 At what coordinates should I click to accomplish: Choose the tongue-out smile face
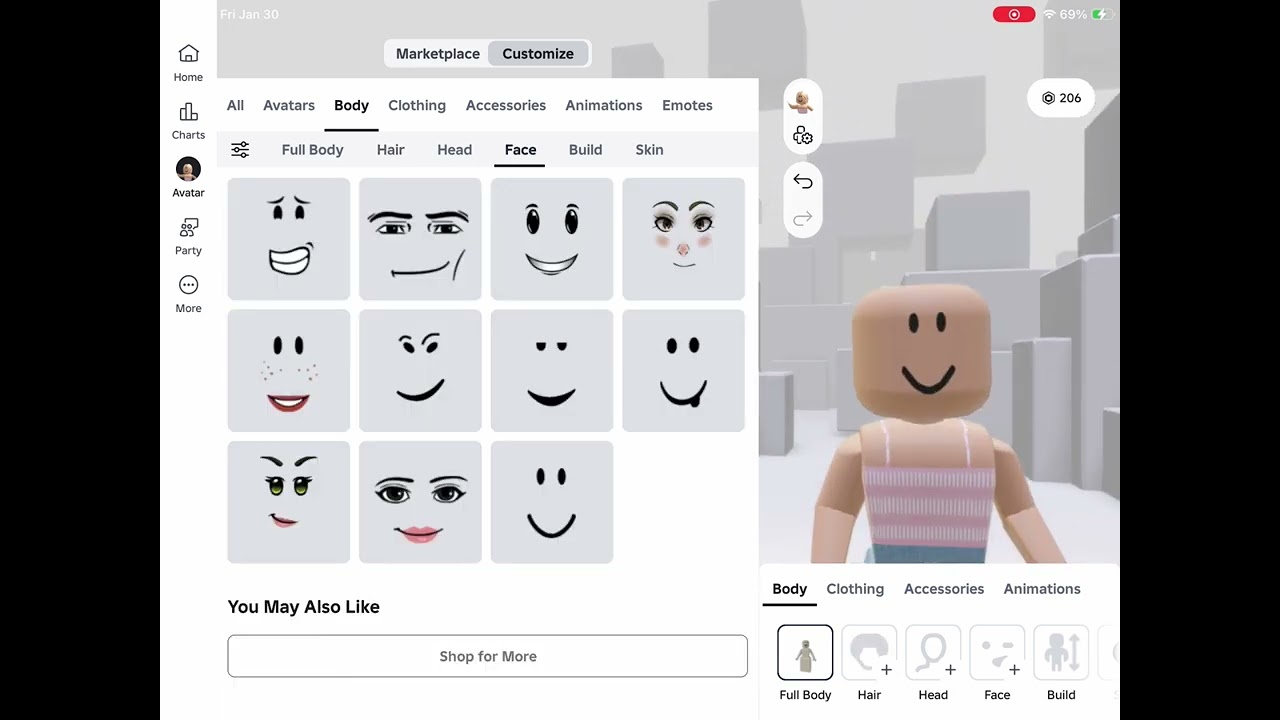tap(684, 371)
